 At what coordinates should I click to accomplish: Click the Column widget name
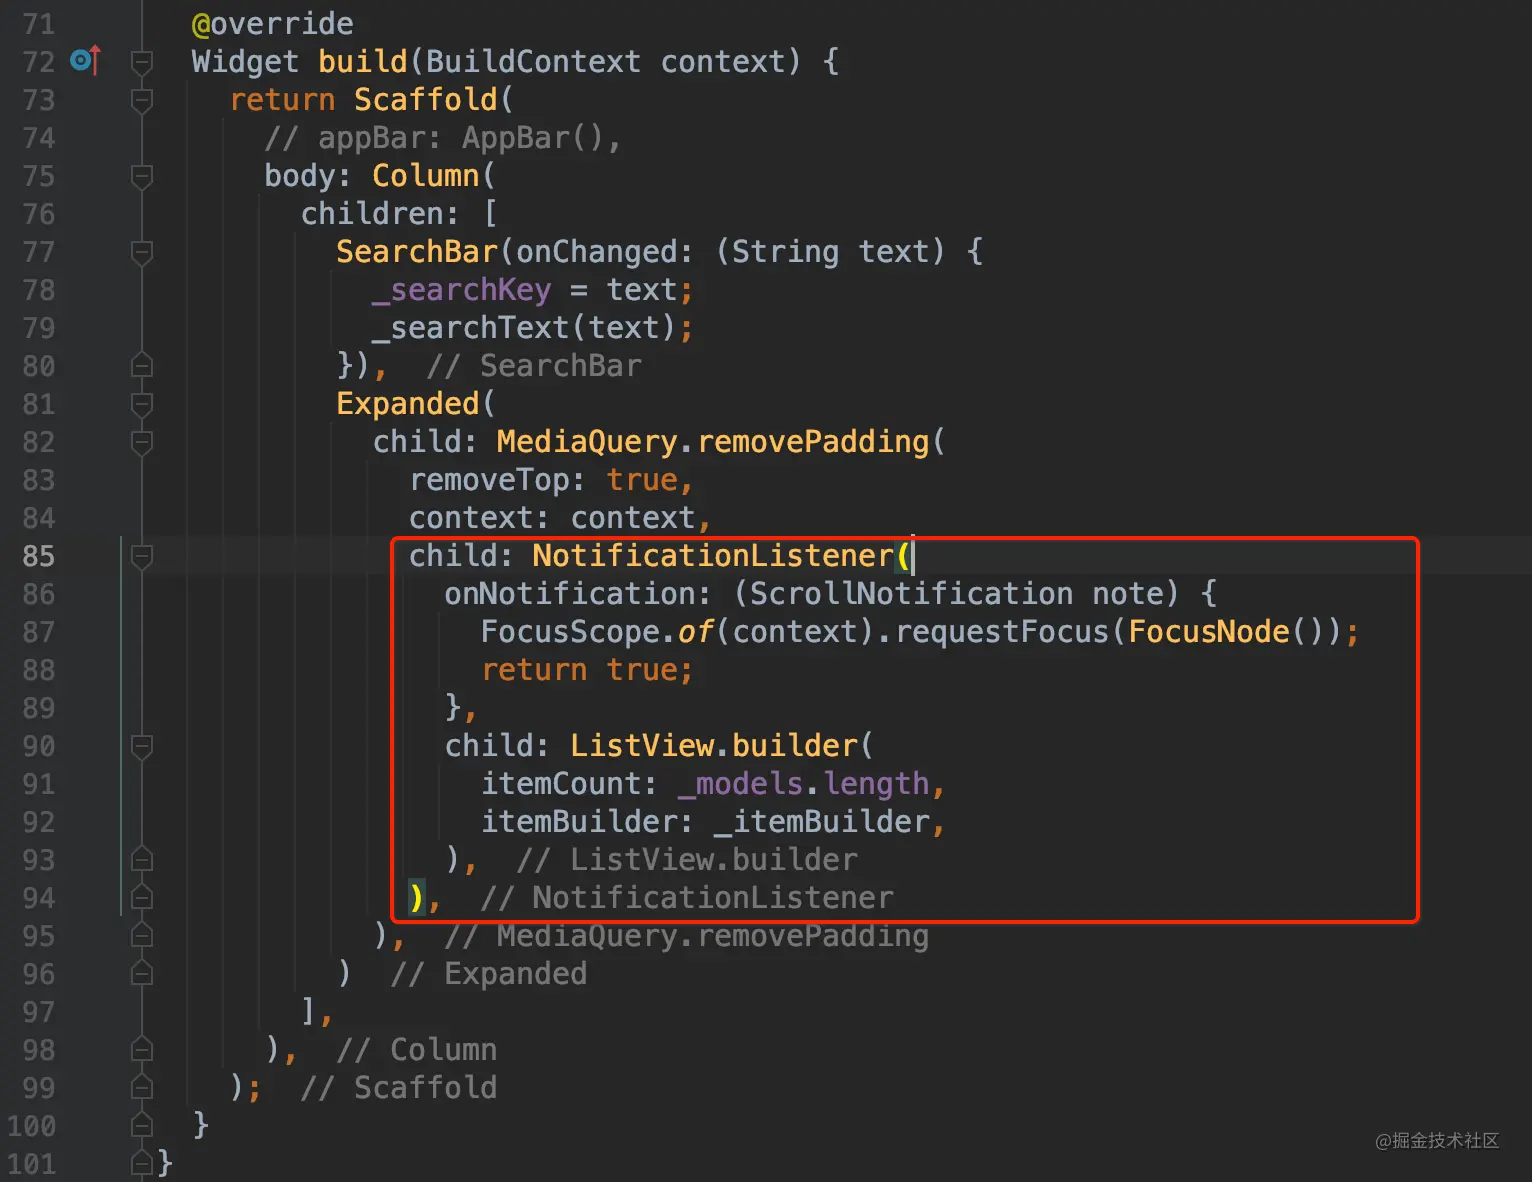click(x=425, y=176)
